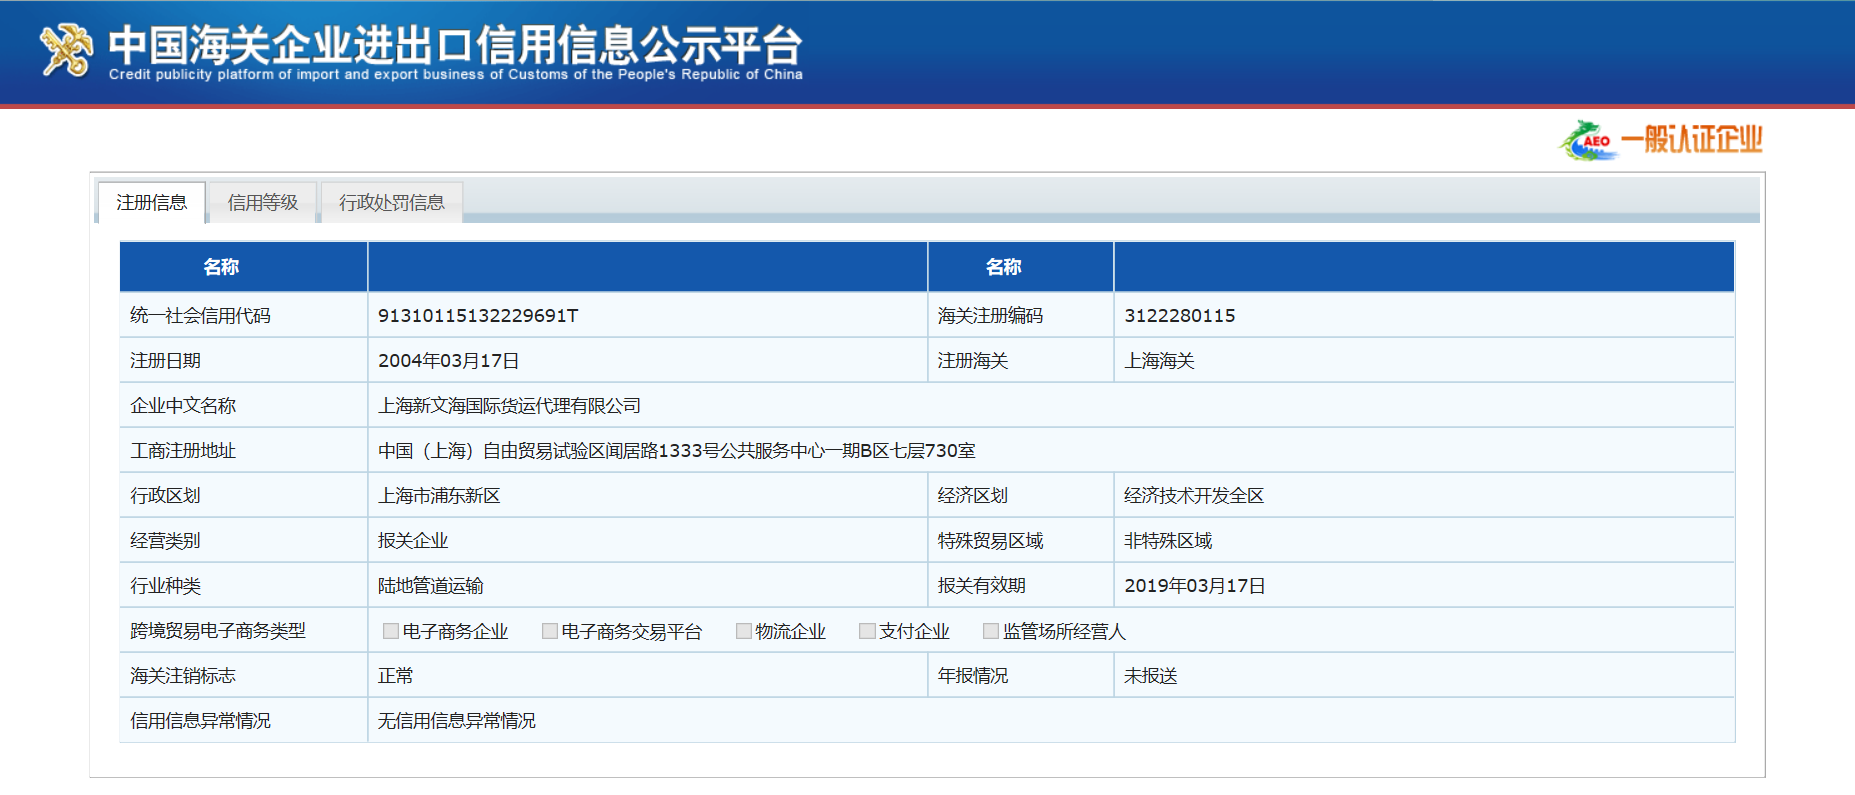Click the 跨境贸易电子商务类型 label

tap(218, 631)
